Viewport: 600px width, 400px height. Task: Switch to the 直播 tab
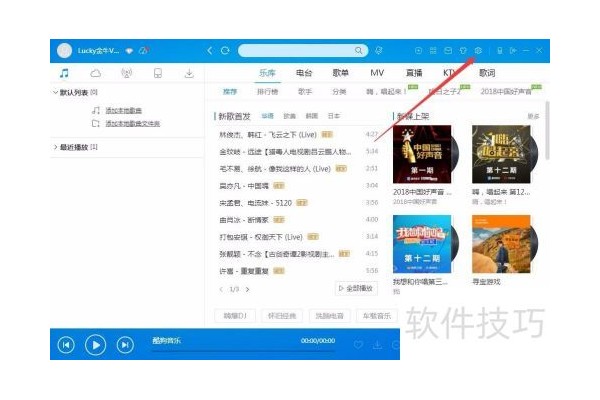click(414, 73)
